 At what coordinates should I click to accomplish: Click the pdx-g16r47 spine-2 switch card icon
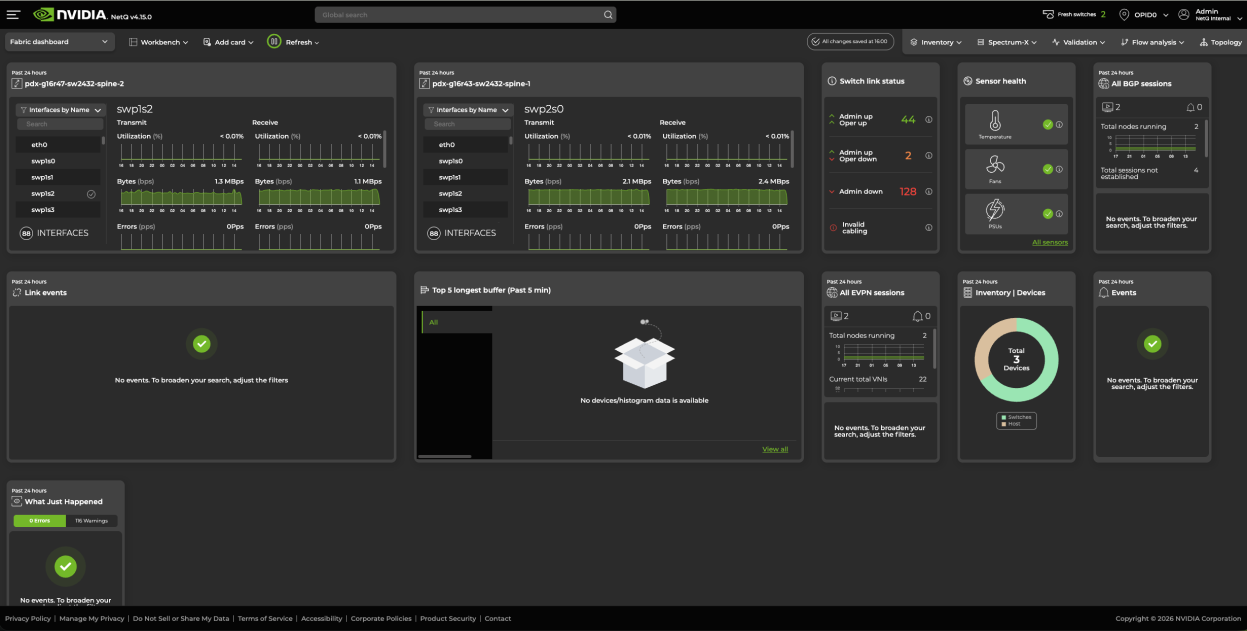tap(17, 84)
